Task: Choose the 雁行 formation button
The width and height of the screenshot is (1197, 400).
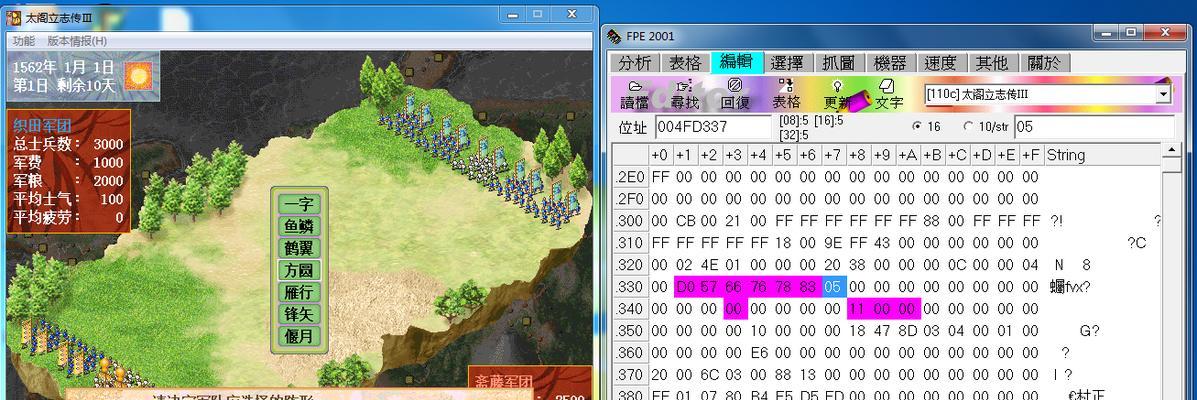Action: [x=299, y=292]
